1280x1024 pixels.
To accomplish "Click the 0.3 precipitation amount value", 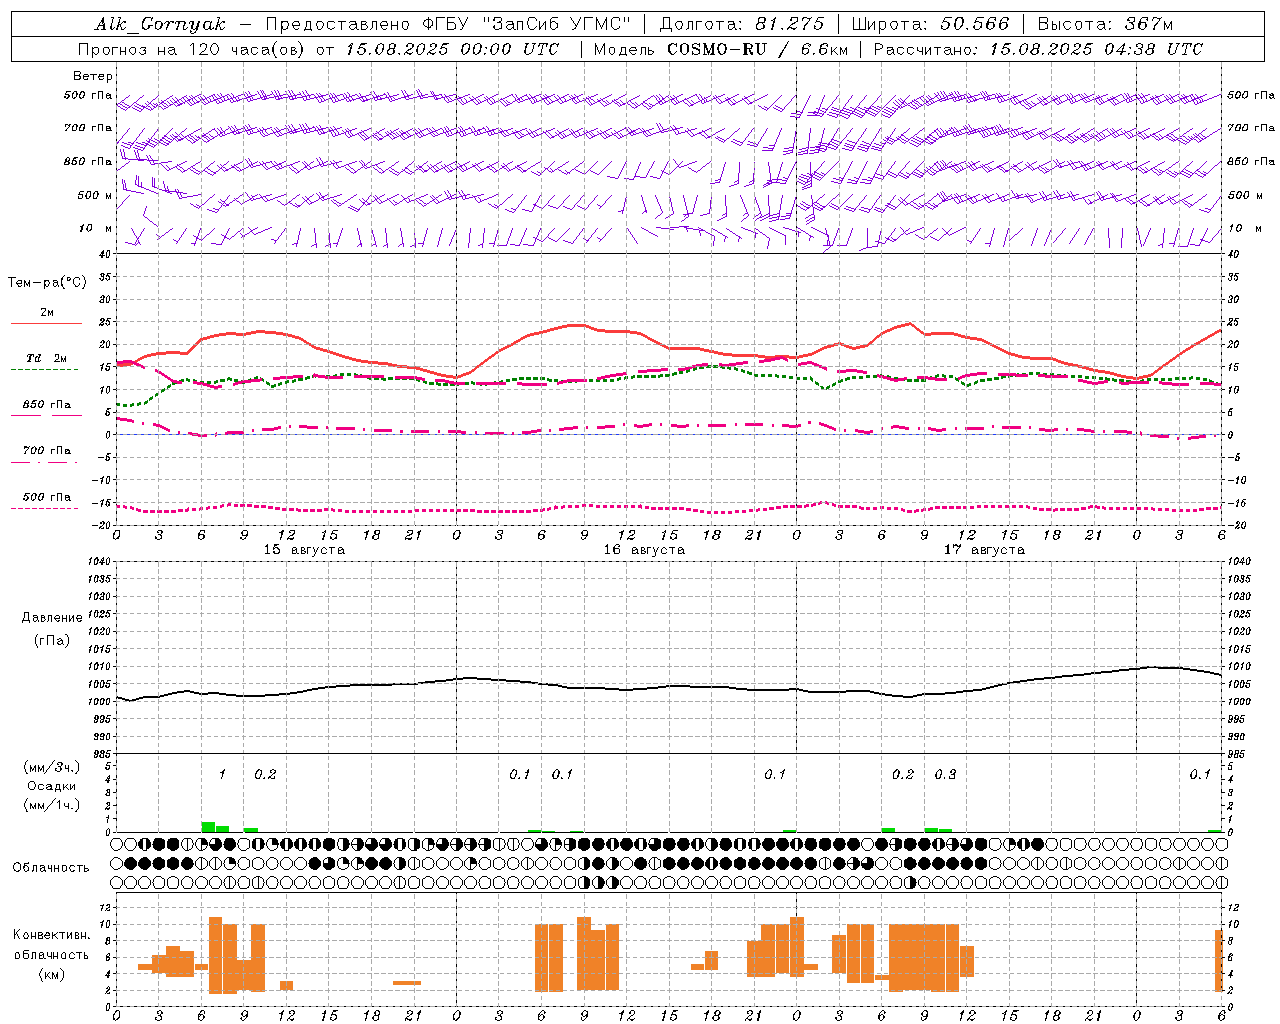I will pos(945,774).
